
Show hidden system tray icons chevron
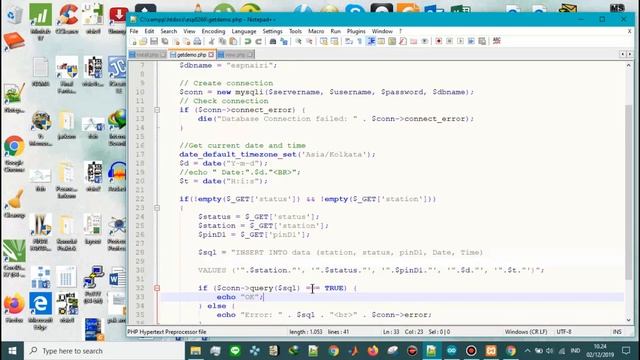tap(527, 351)
